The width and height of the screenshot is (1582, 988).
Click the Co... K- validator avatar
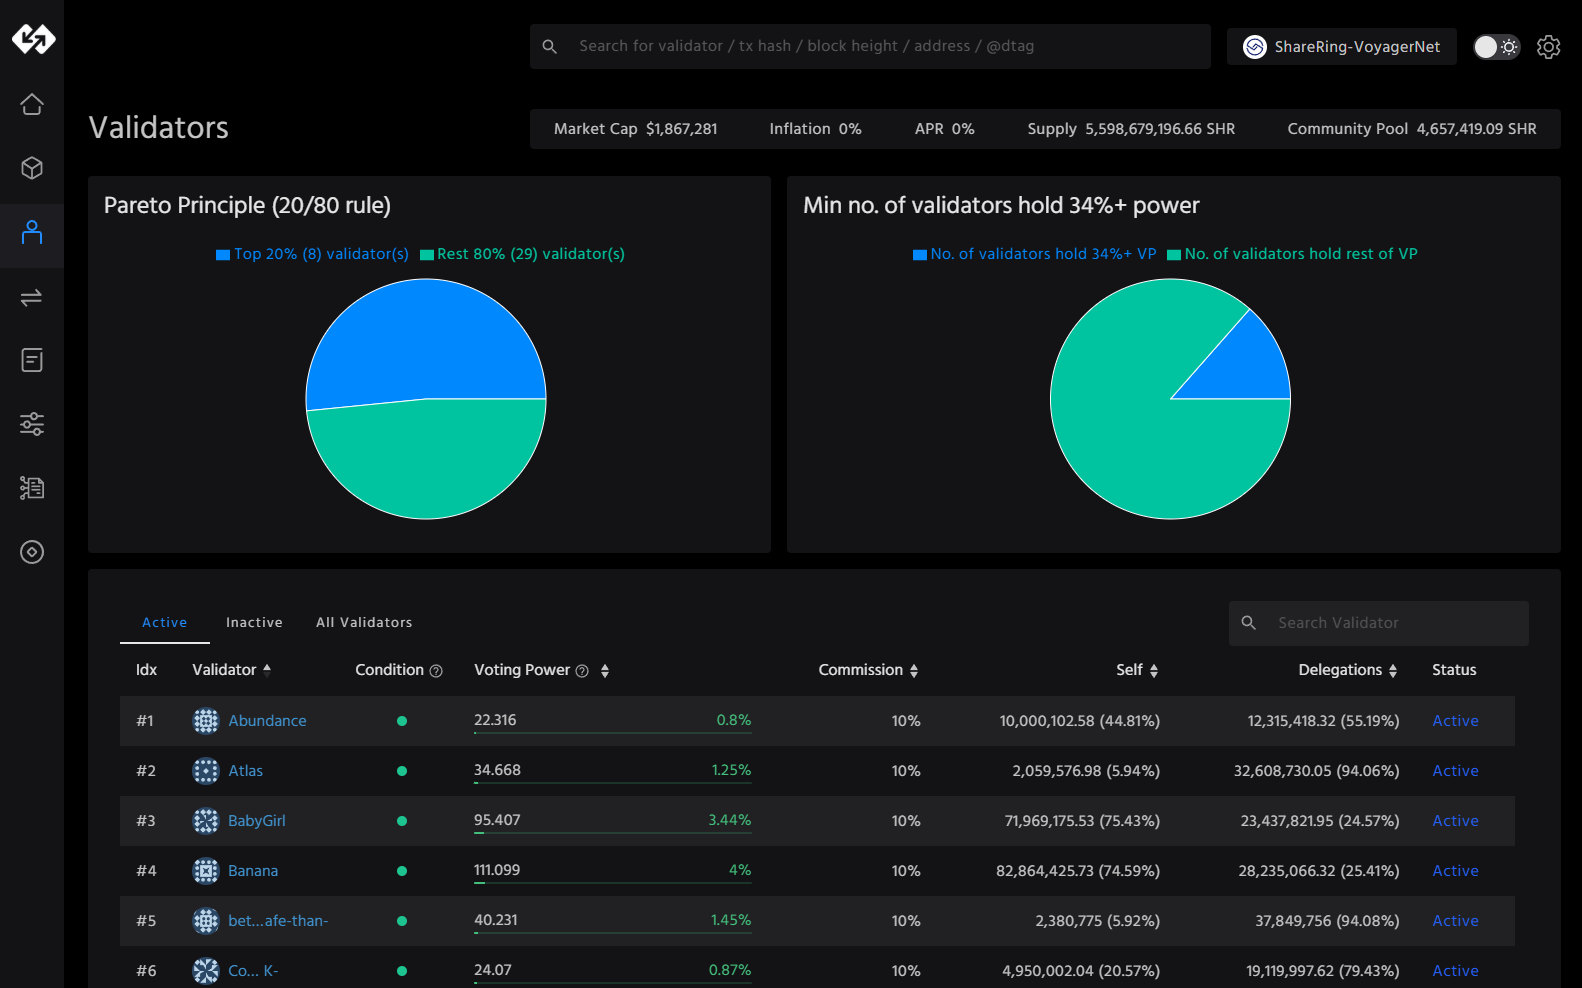click(x=206, y=971)
